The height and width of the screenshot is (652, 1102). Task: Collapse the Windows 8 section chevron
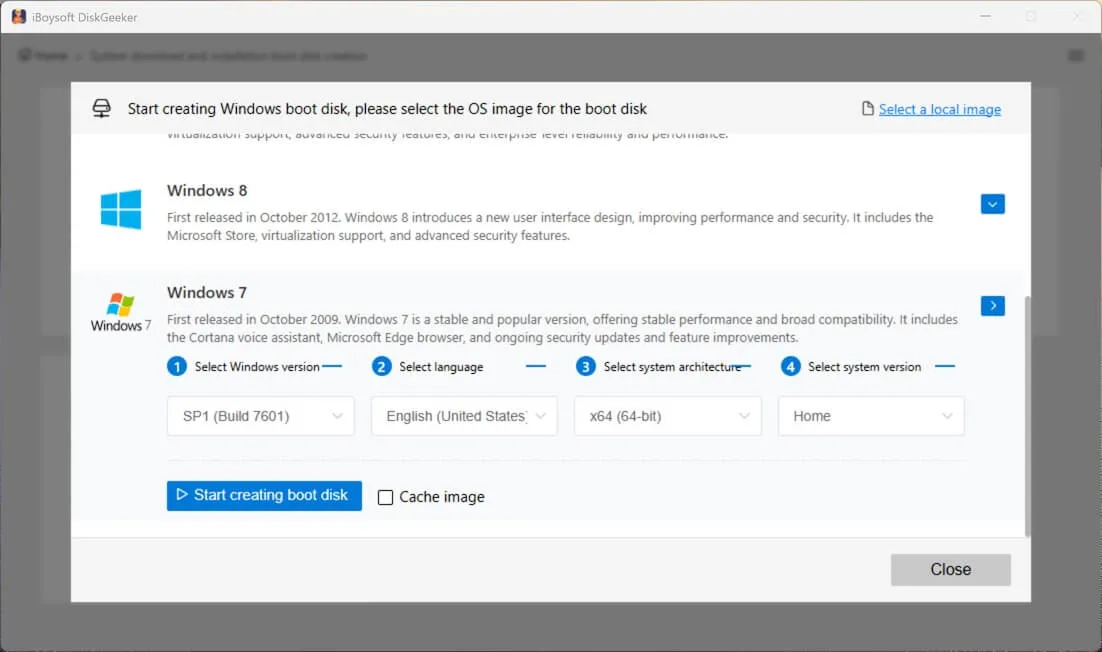click(992, 203)
